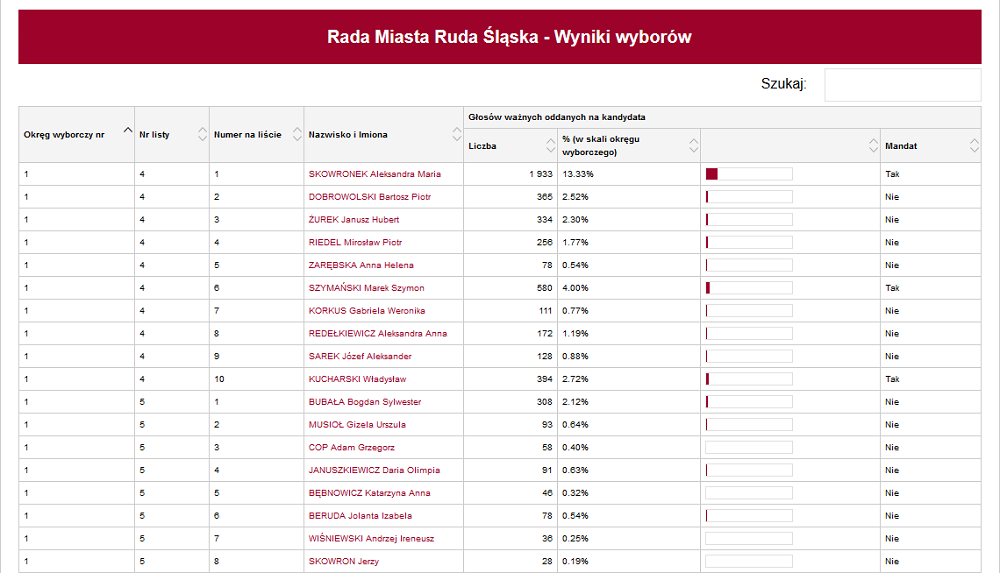Open REDEŁKIEWICZ Aleksandra Anna candidate link

(378, 334)
